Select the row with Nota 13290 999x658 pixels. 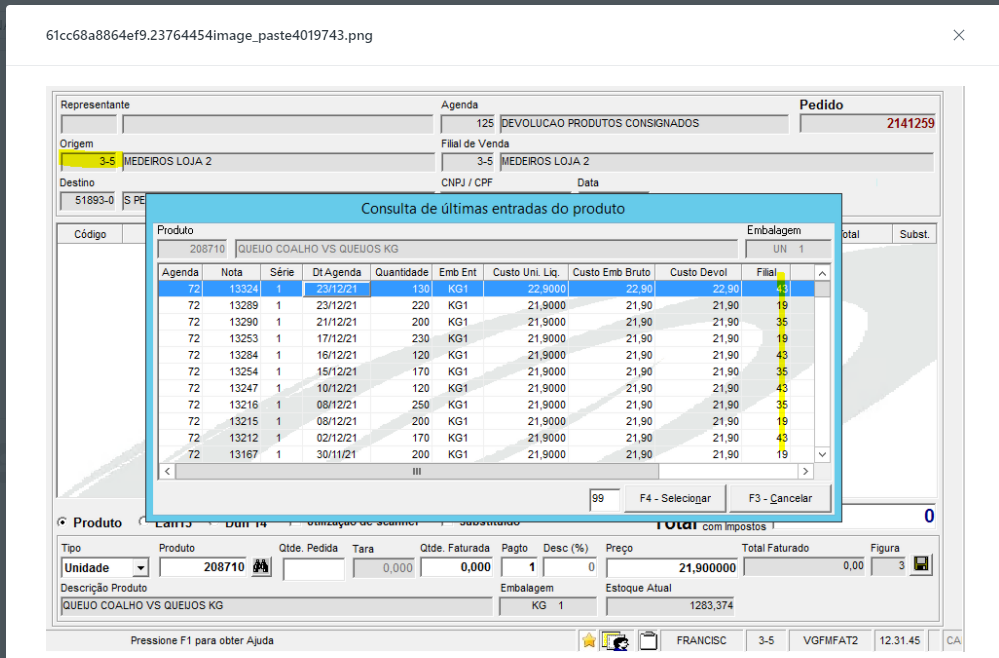pos(486,322)
